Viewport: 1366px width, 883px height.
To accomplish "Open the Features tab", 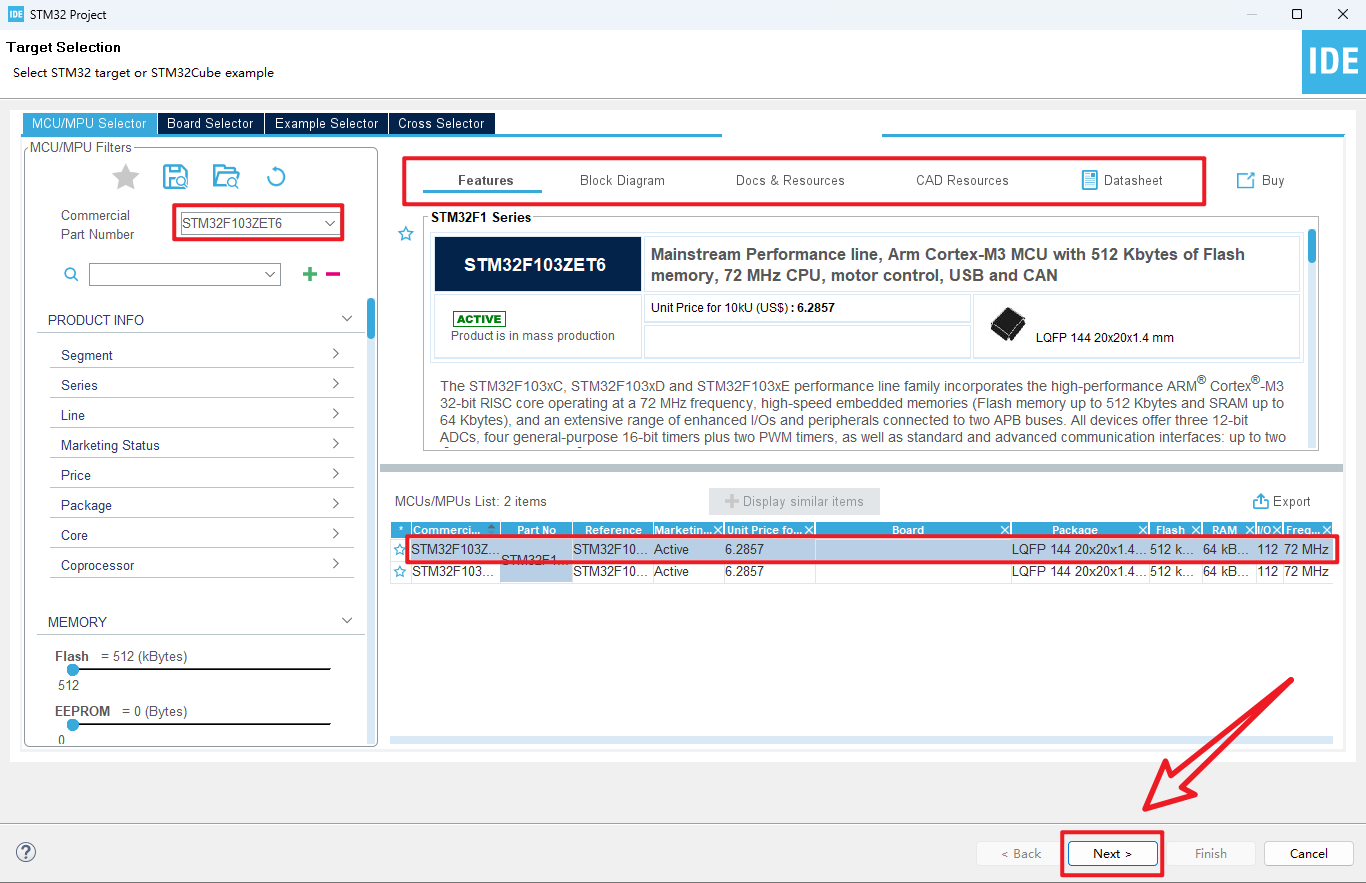I will pos(485,181).
